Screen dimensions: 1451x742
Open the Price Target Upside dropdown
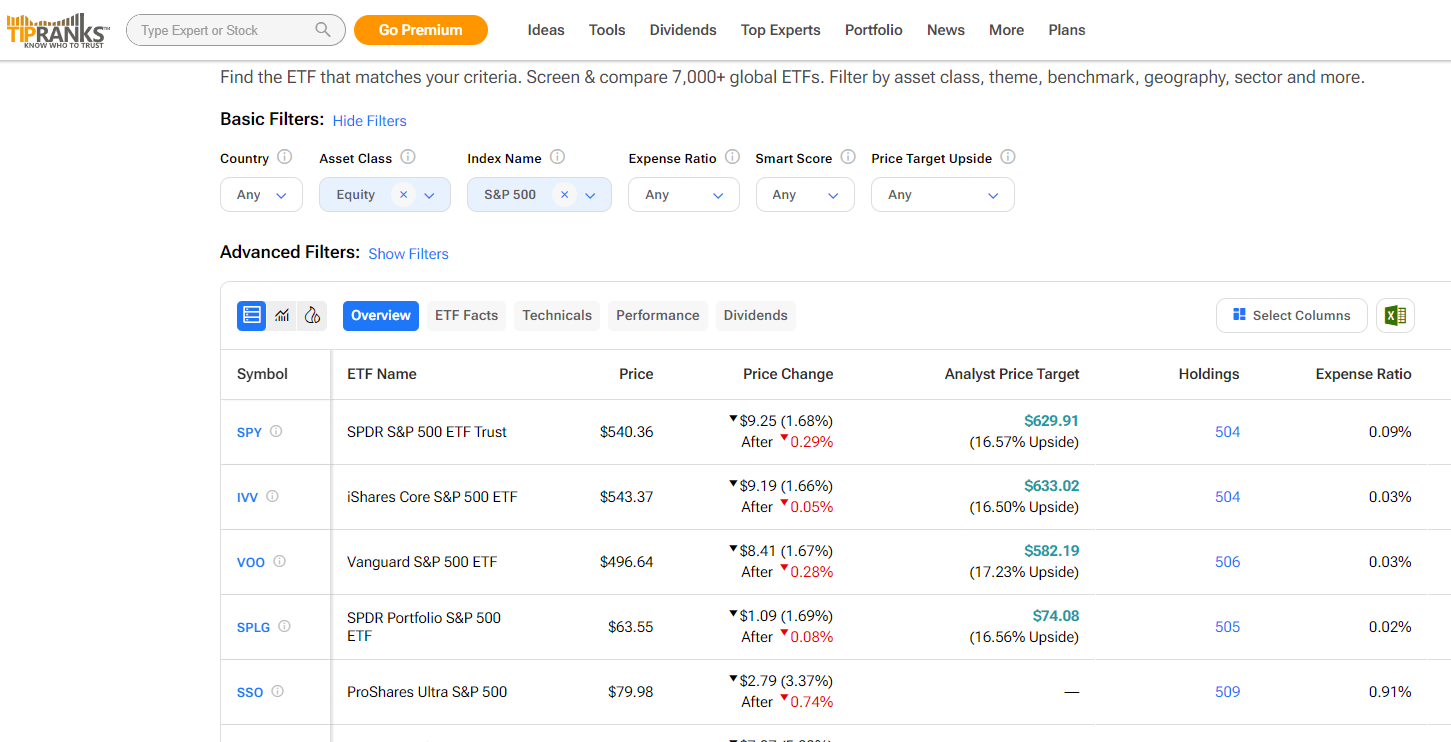point(943,195)
